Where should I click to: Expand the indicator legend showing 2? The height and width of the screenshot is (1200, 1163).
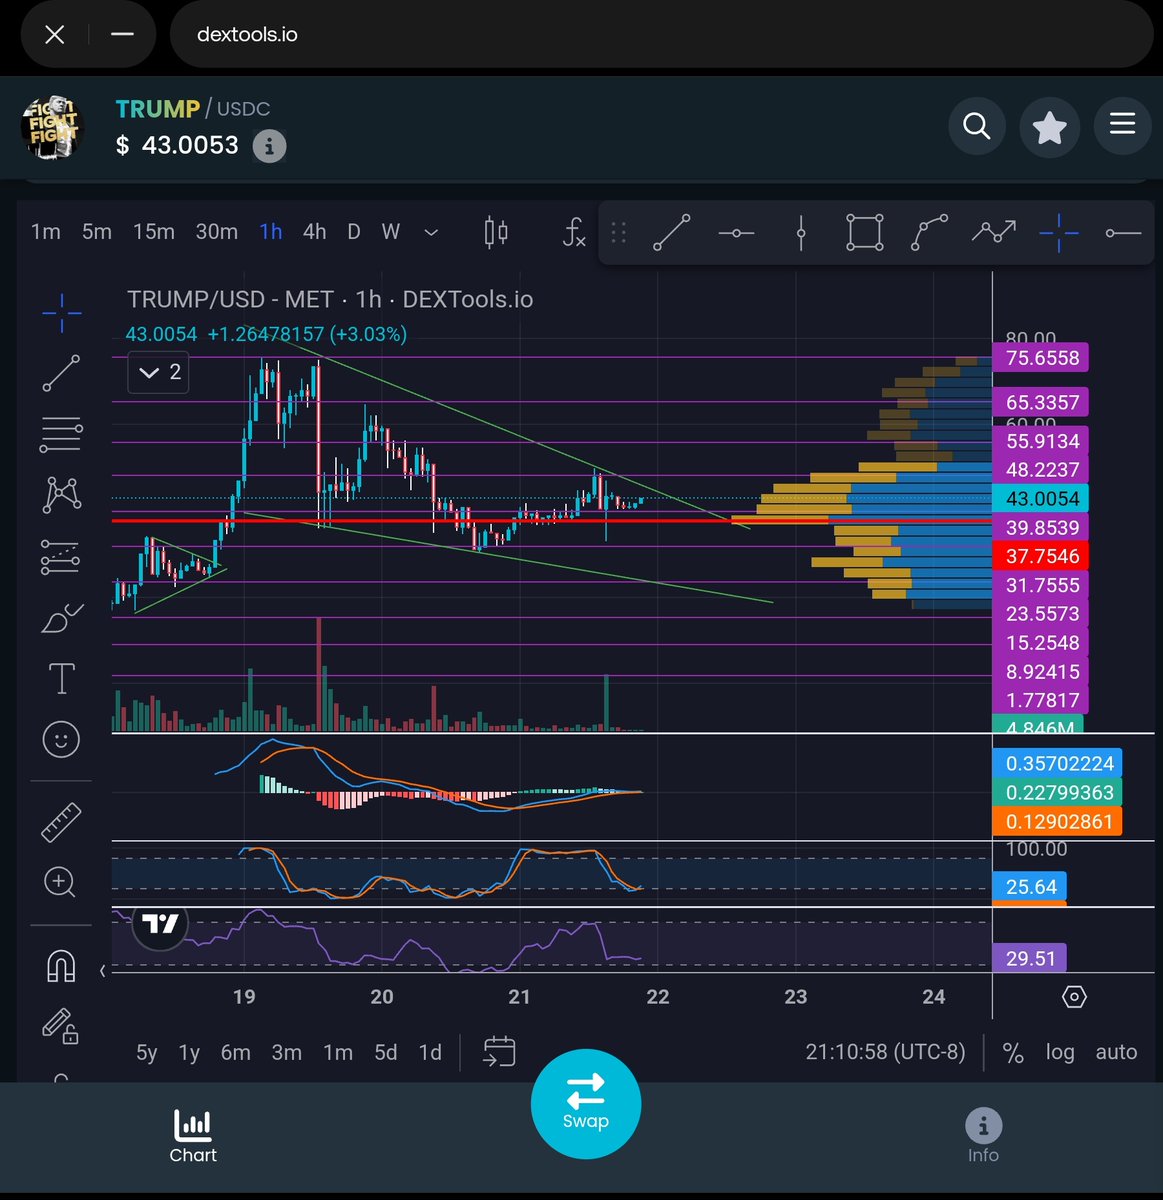159,372
